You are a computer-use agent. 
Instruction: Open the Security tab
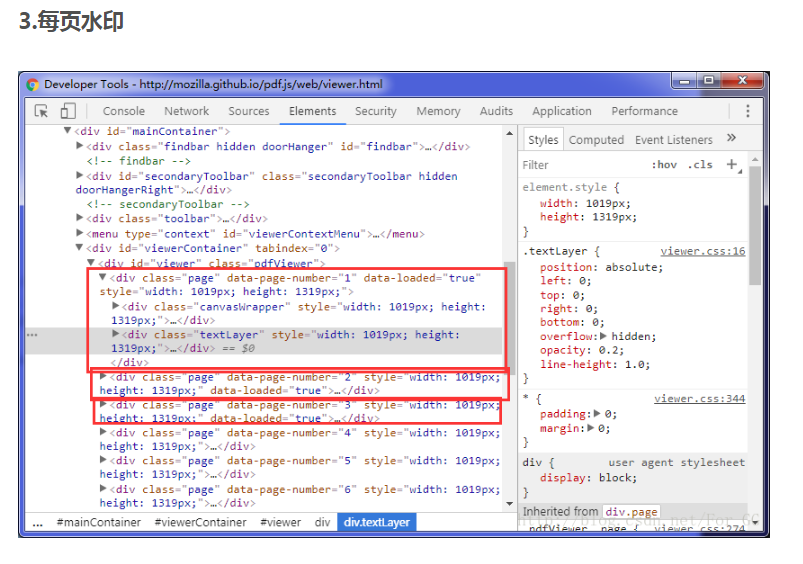click(375, 111)
